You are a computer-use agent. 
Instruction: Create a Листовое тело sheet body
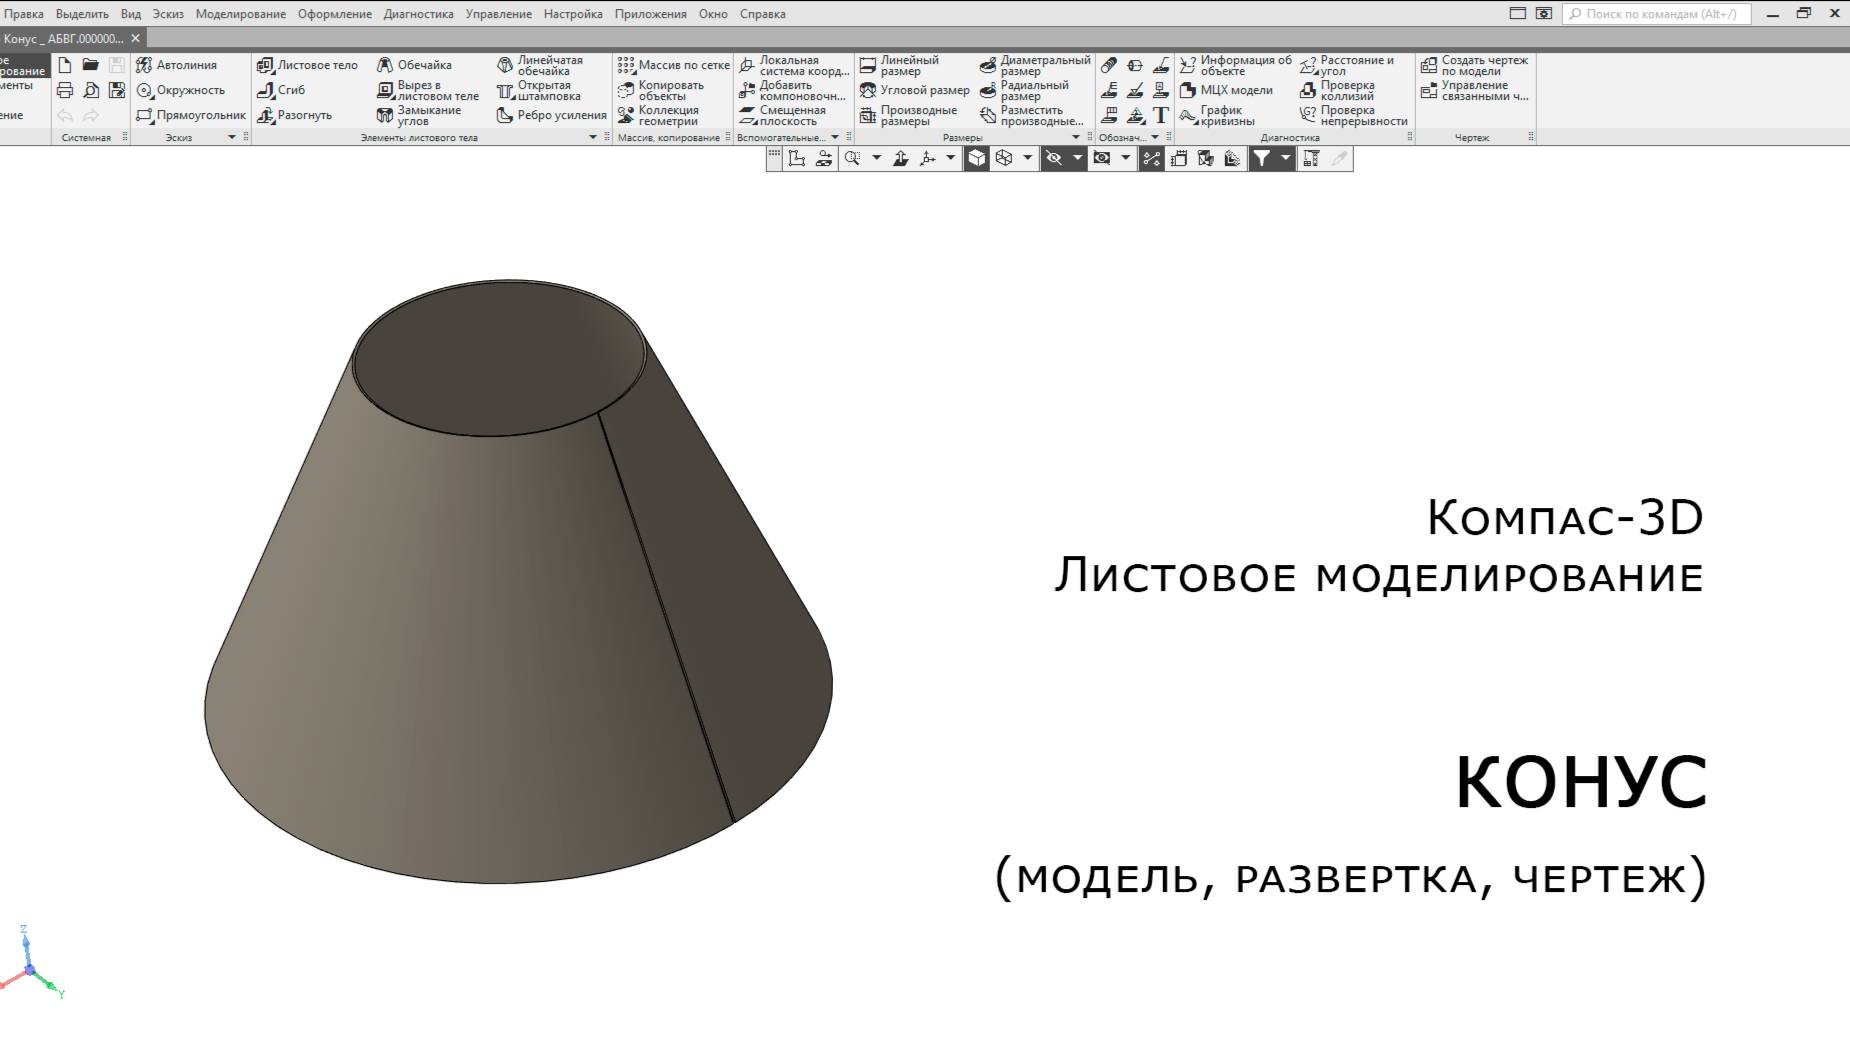coord(307,65)
